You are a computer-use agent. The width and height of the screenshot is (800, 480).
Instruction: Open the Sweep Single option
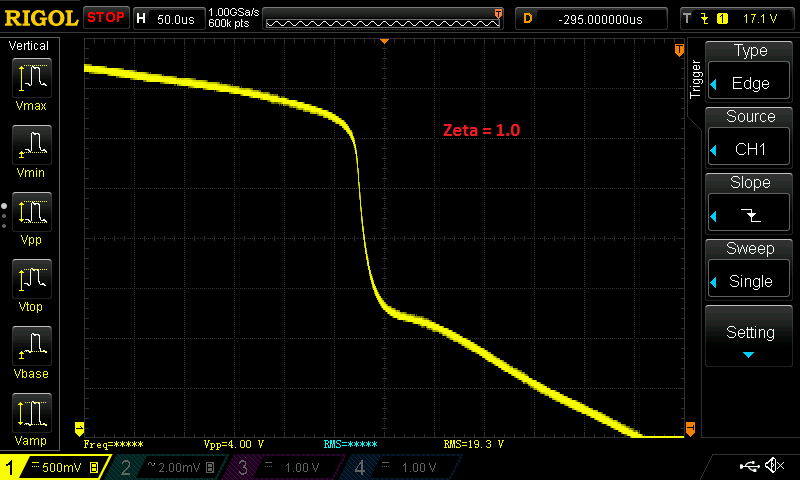click(748, 269)
